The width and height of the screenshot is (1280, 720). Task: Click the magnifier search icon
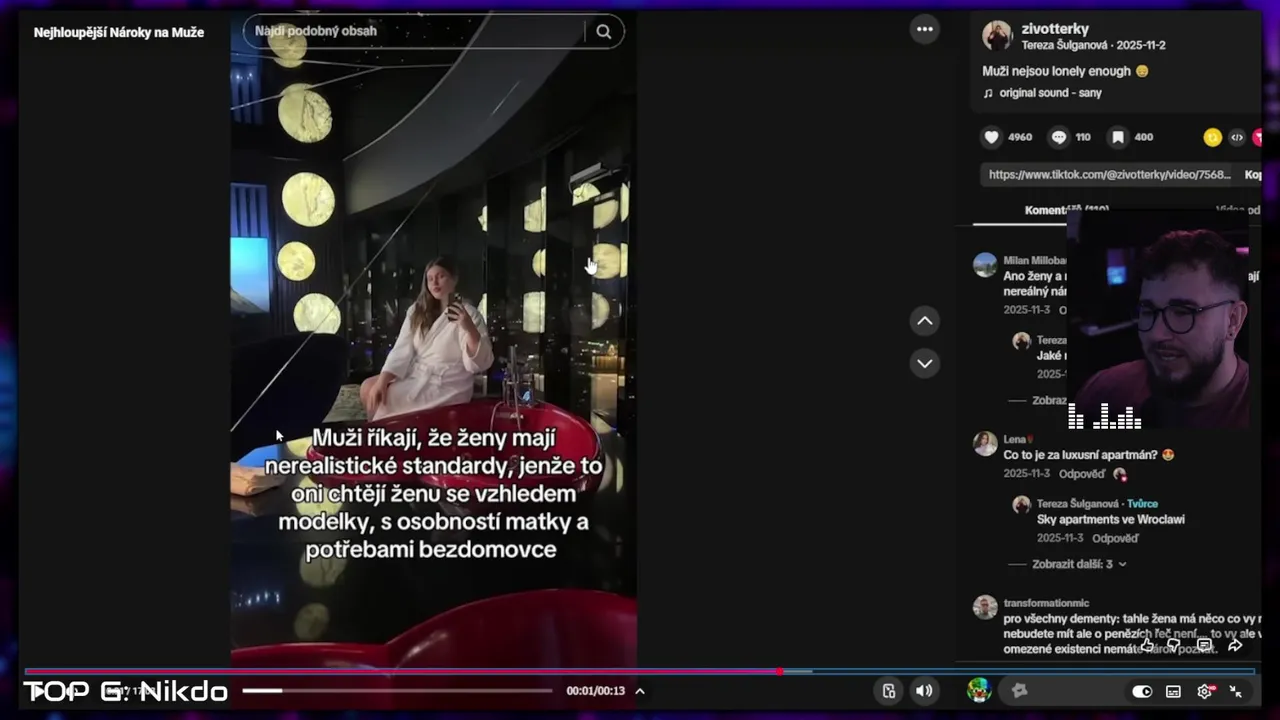[603, 31]
